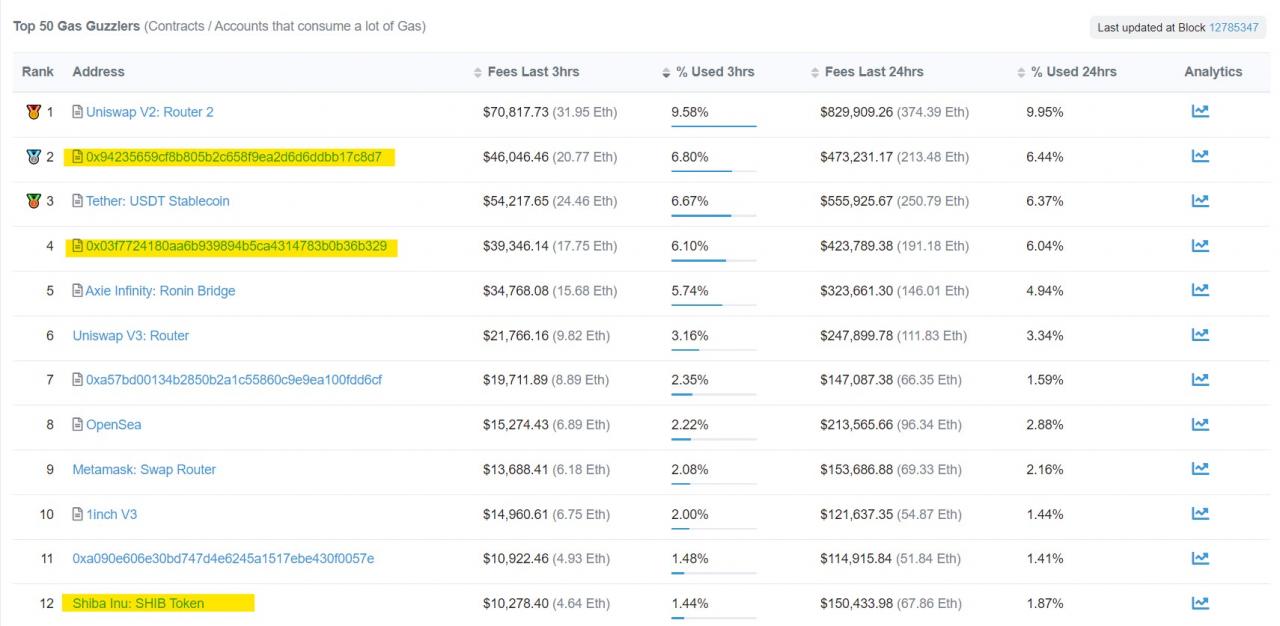Show analytics chart for Shiba Inu: SHIB Token
This screenshot has width=1280, height=626.
1200,603
